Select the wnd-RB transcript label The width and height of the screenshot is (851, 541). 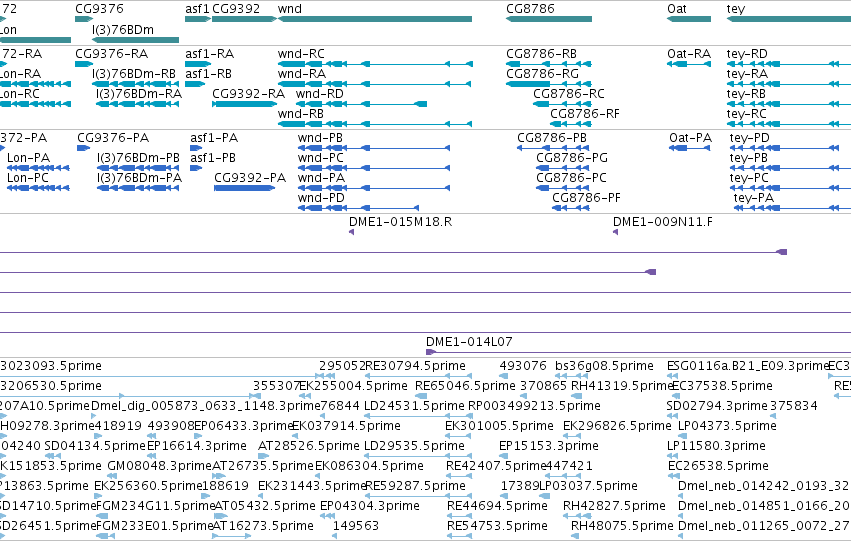point(301,114)
